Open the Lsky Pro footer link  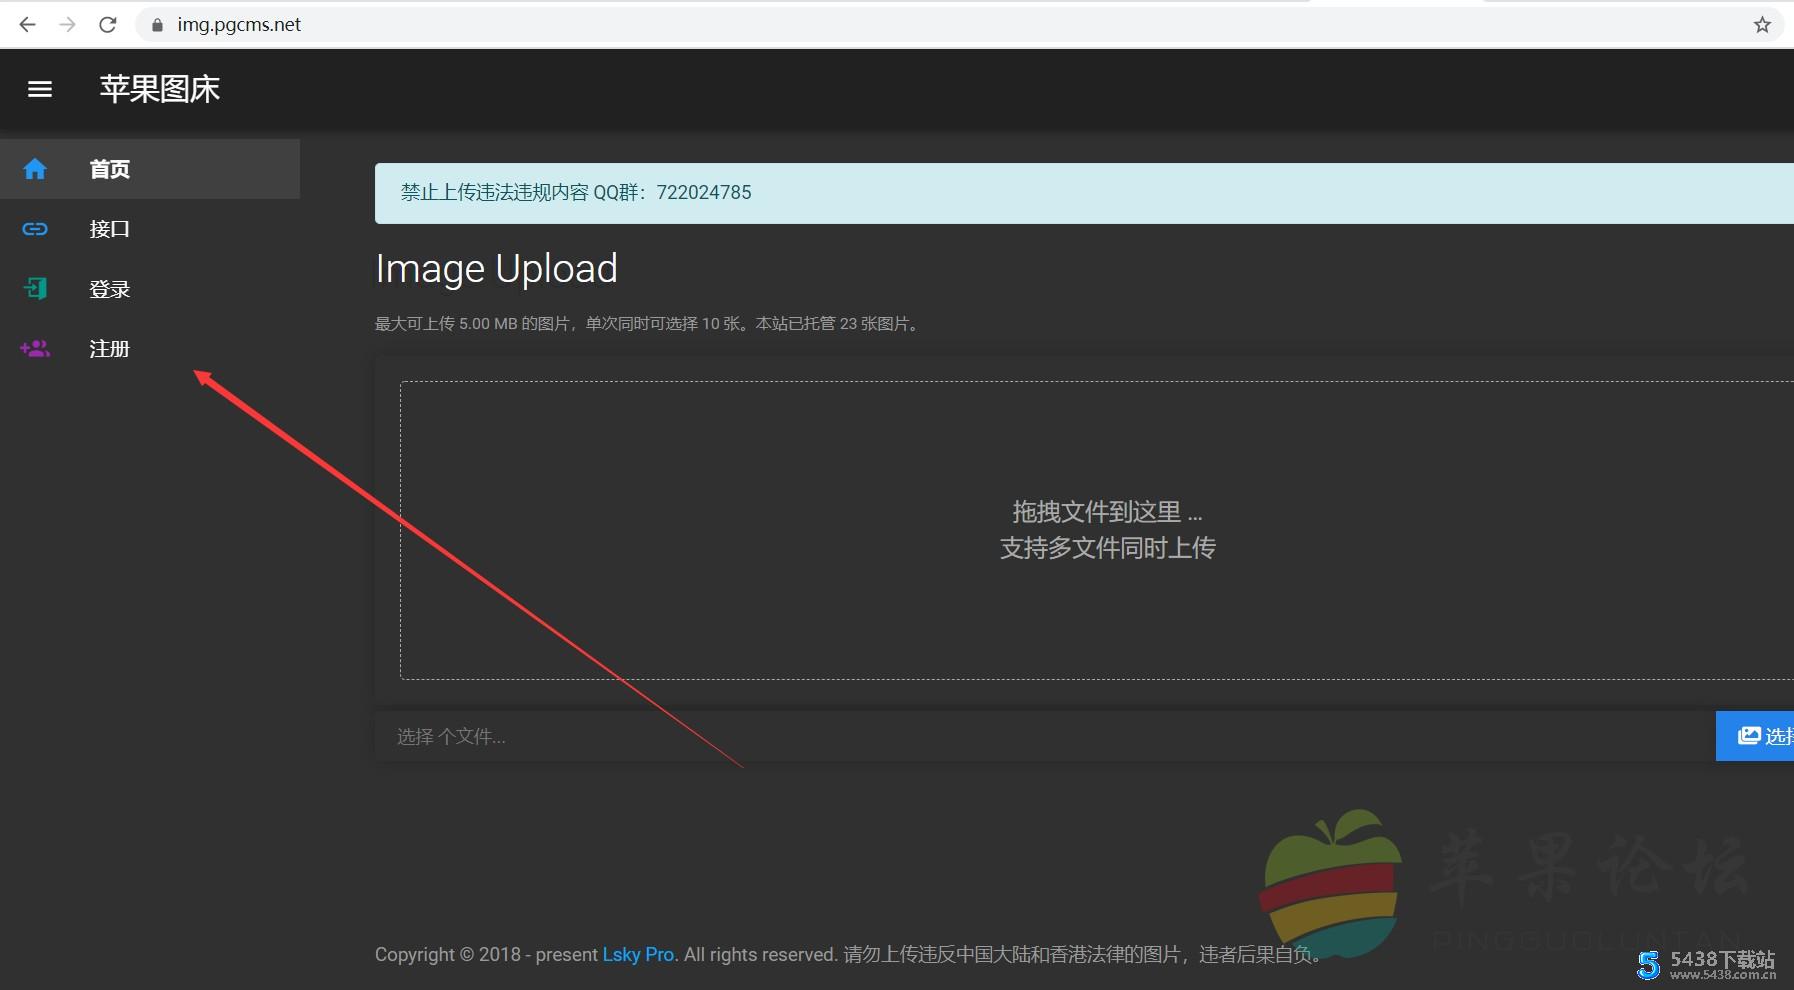[x=637, y=954]
